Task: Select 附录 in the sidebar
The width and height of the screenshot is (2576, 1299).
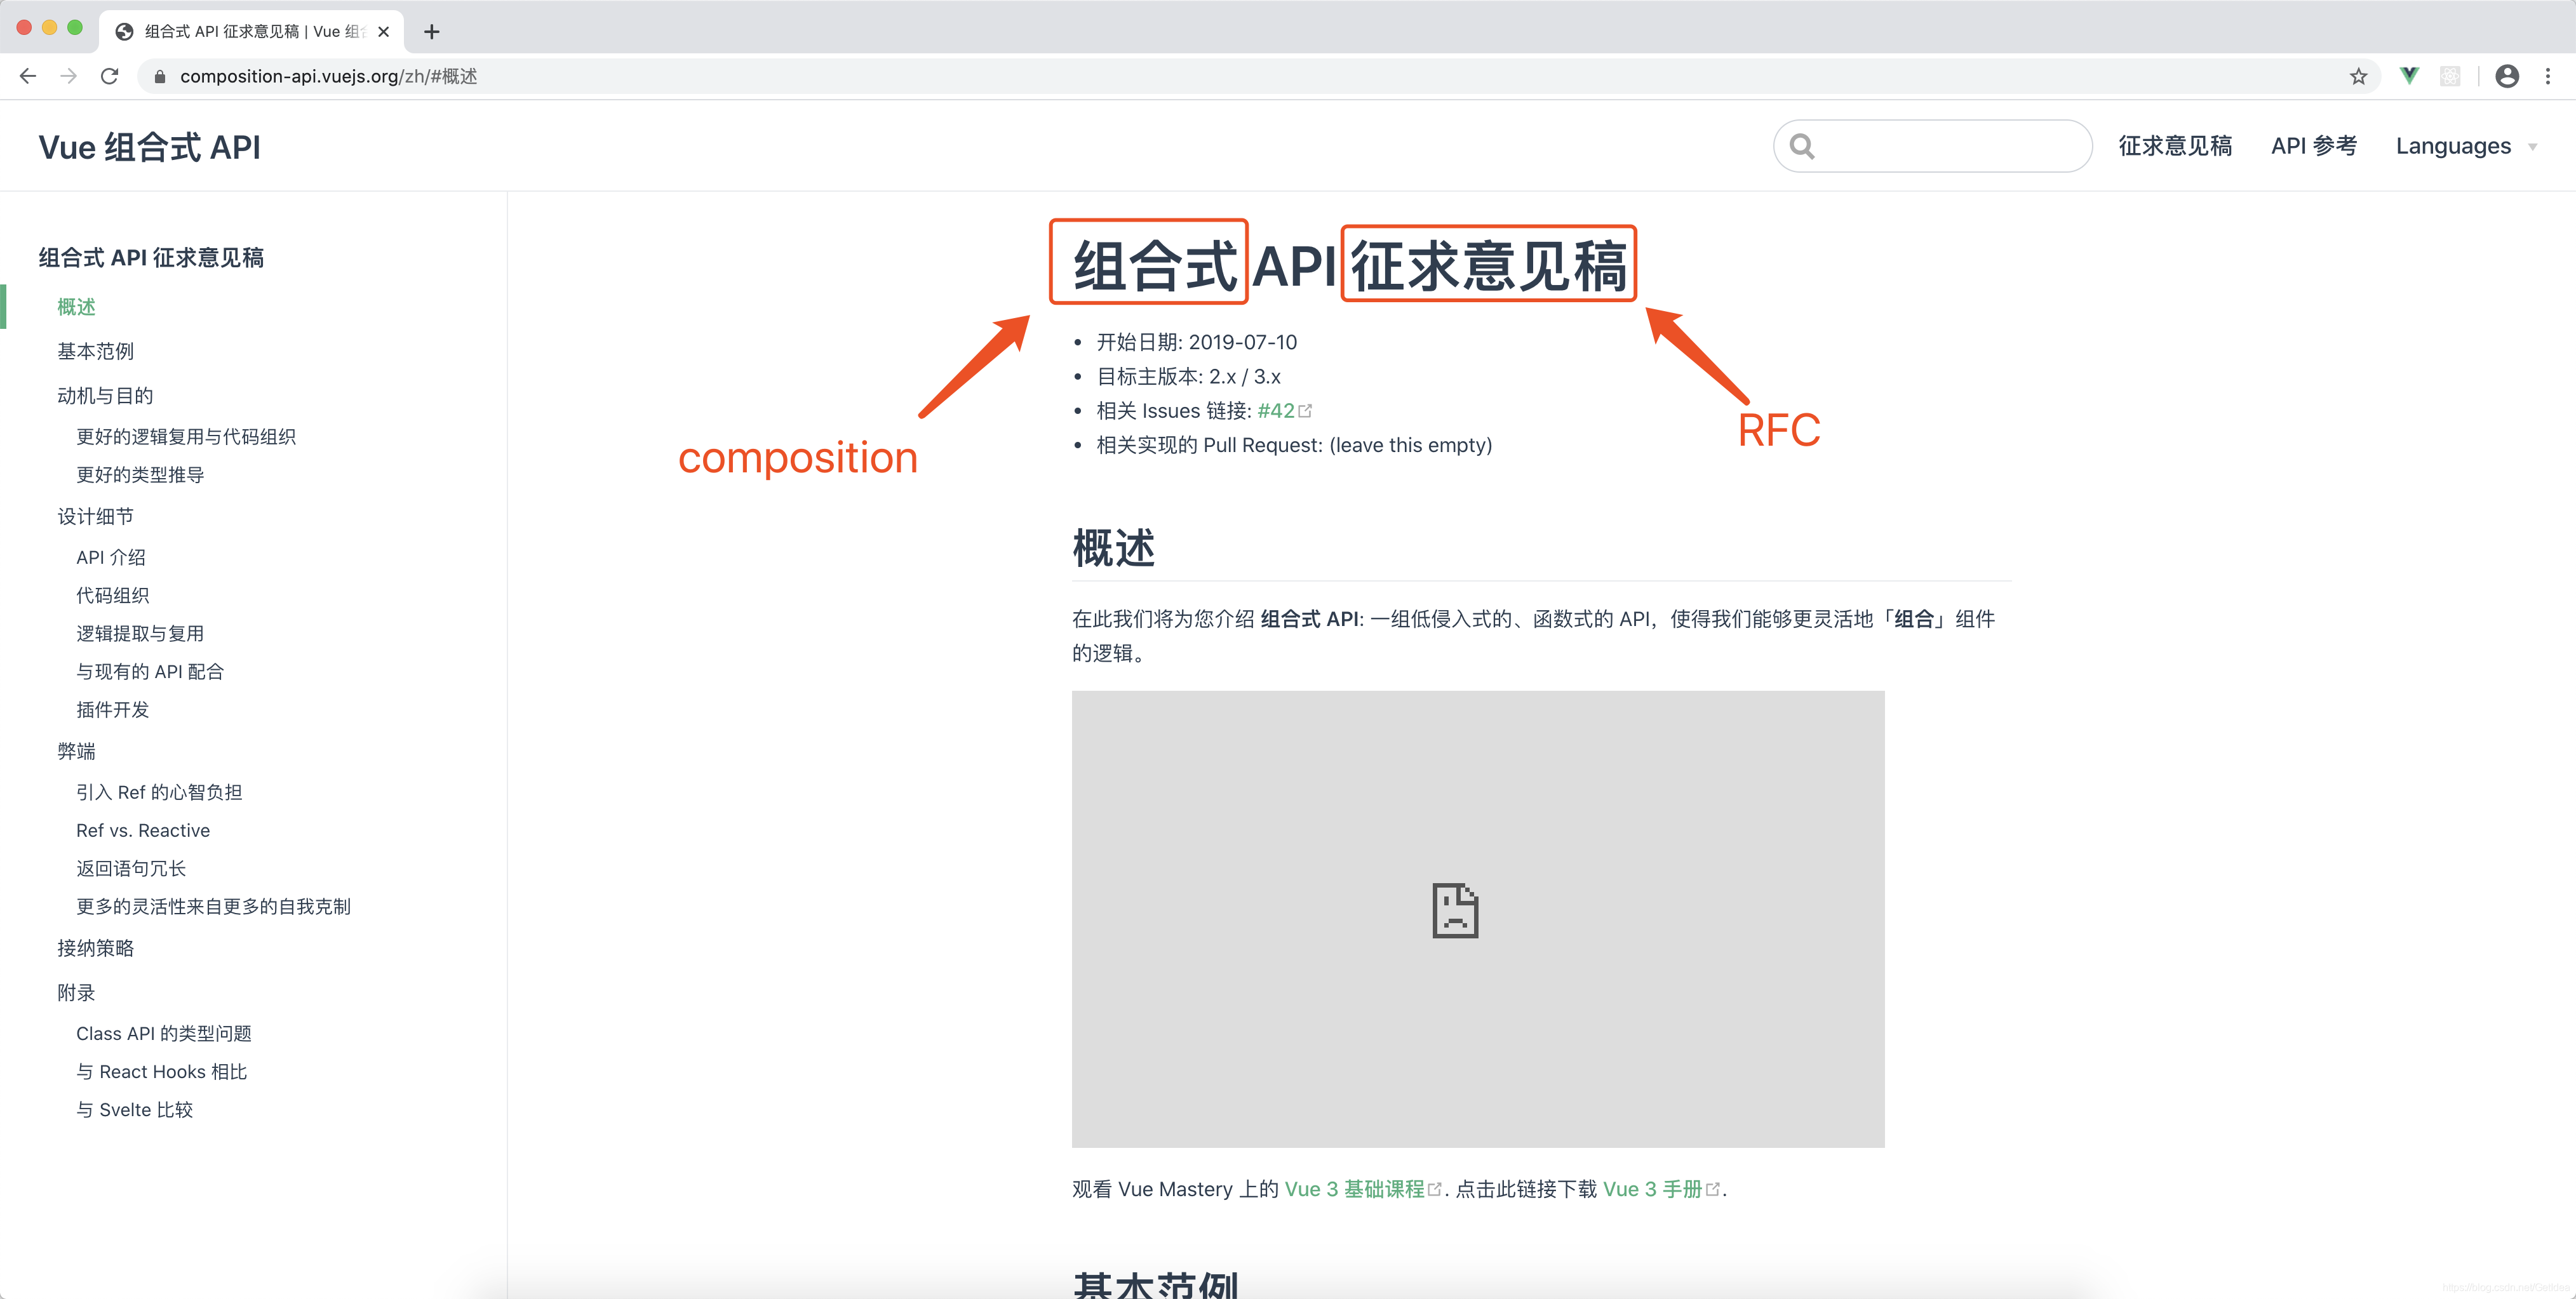Action: click(x=76, y=993)
